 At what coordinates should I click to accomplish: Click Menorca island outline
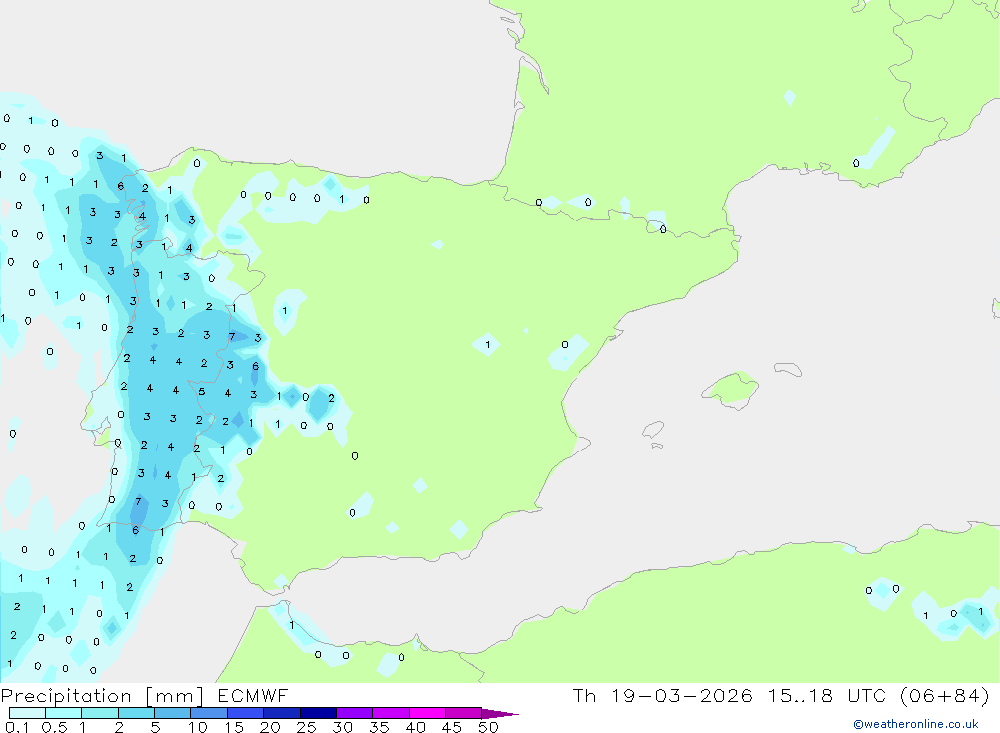click(x=788, y=369)
